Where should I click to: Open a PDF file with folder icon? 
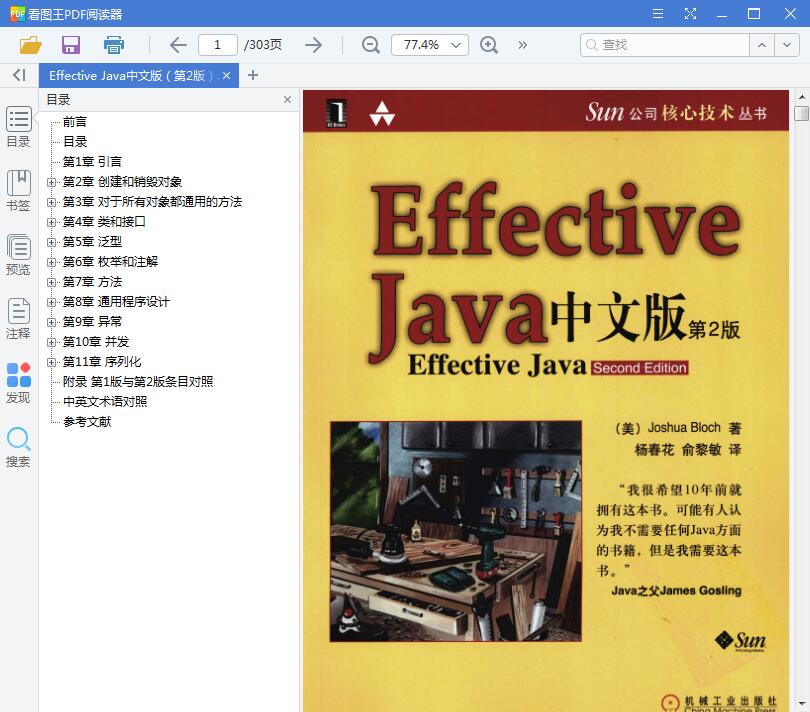(x=30, y=45)
